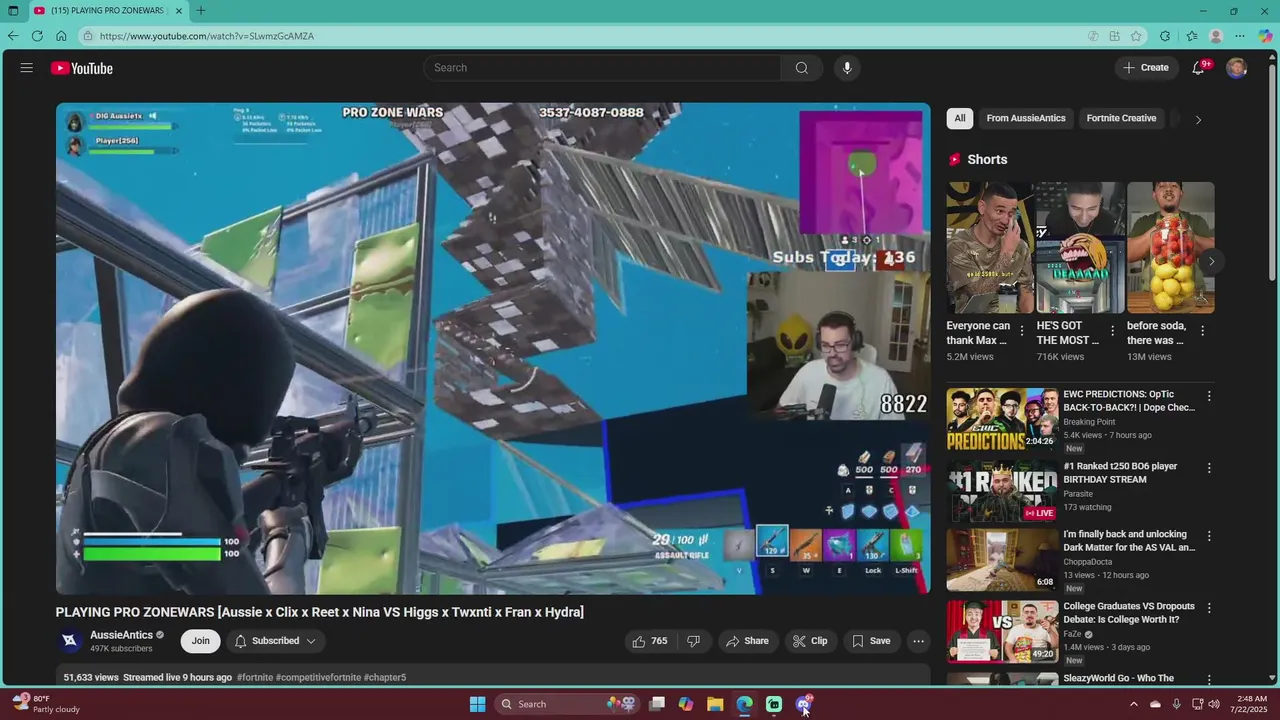
Task: Open the #1 Ranked t250 BO6 live thumbnail
Action: tap(1002, 492)
